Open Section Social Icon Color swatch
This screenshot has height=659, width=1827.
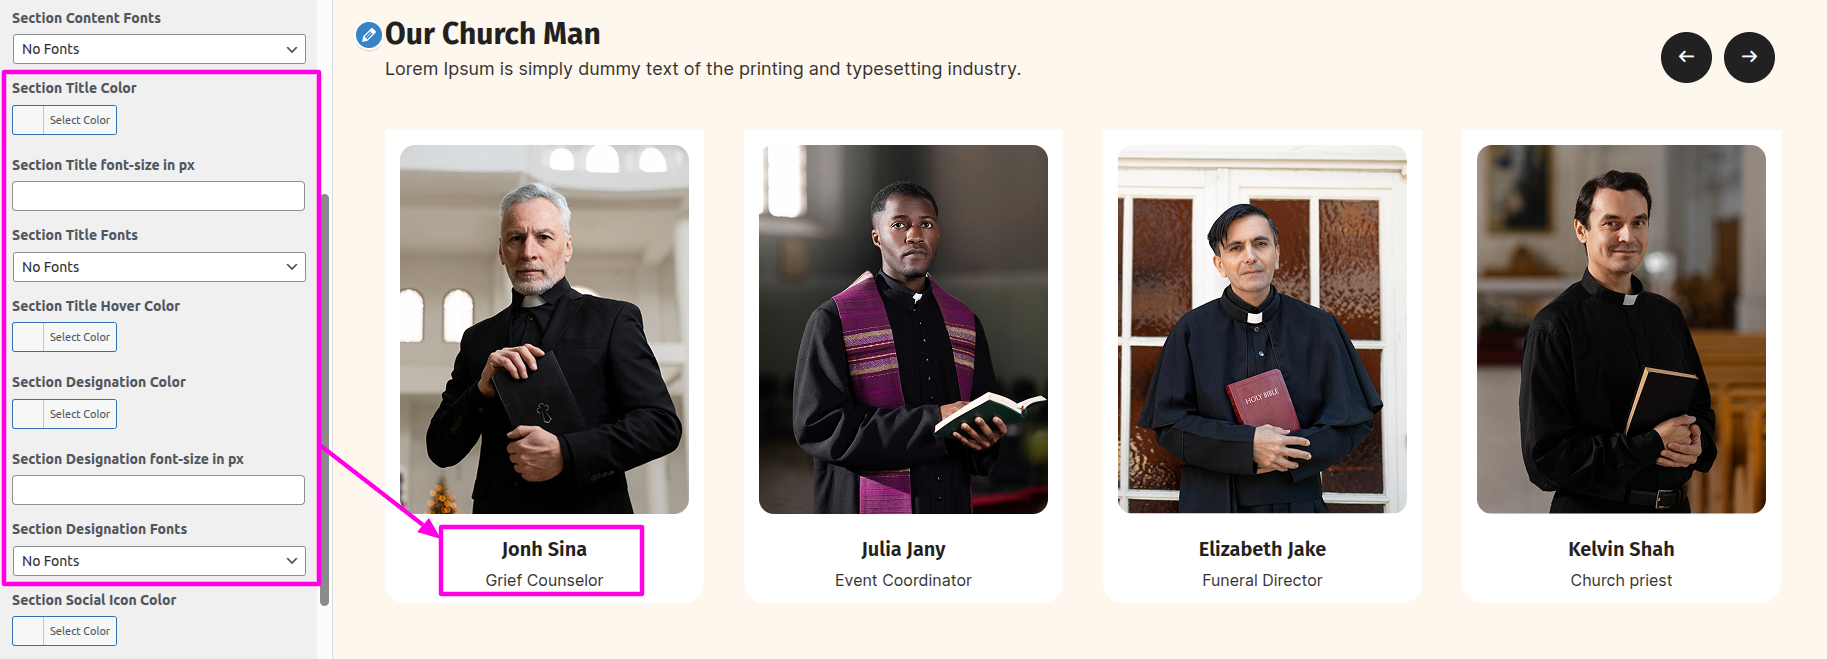click(x=28, y=631)
